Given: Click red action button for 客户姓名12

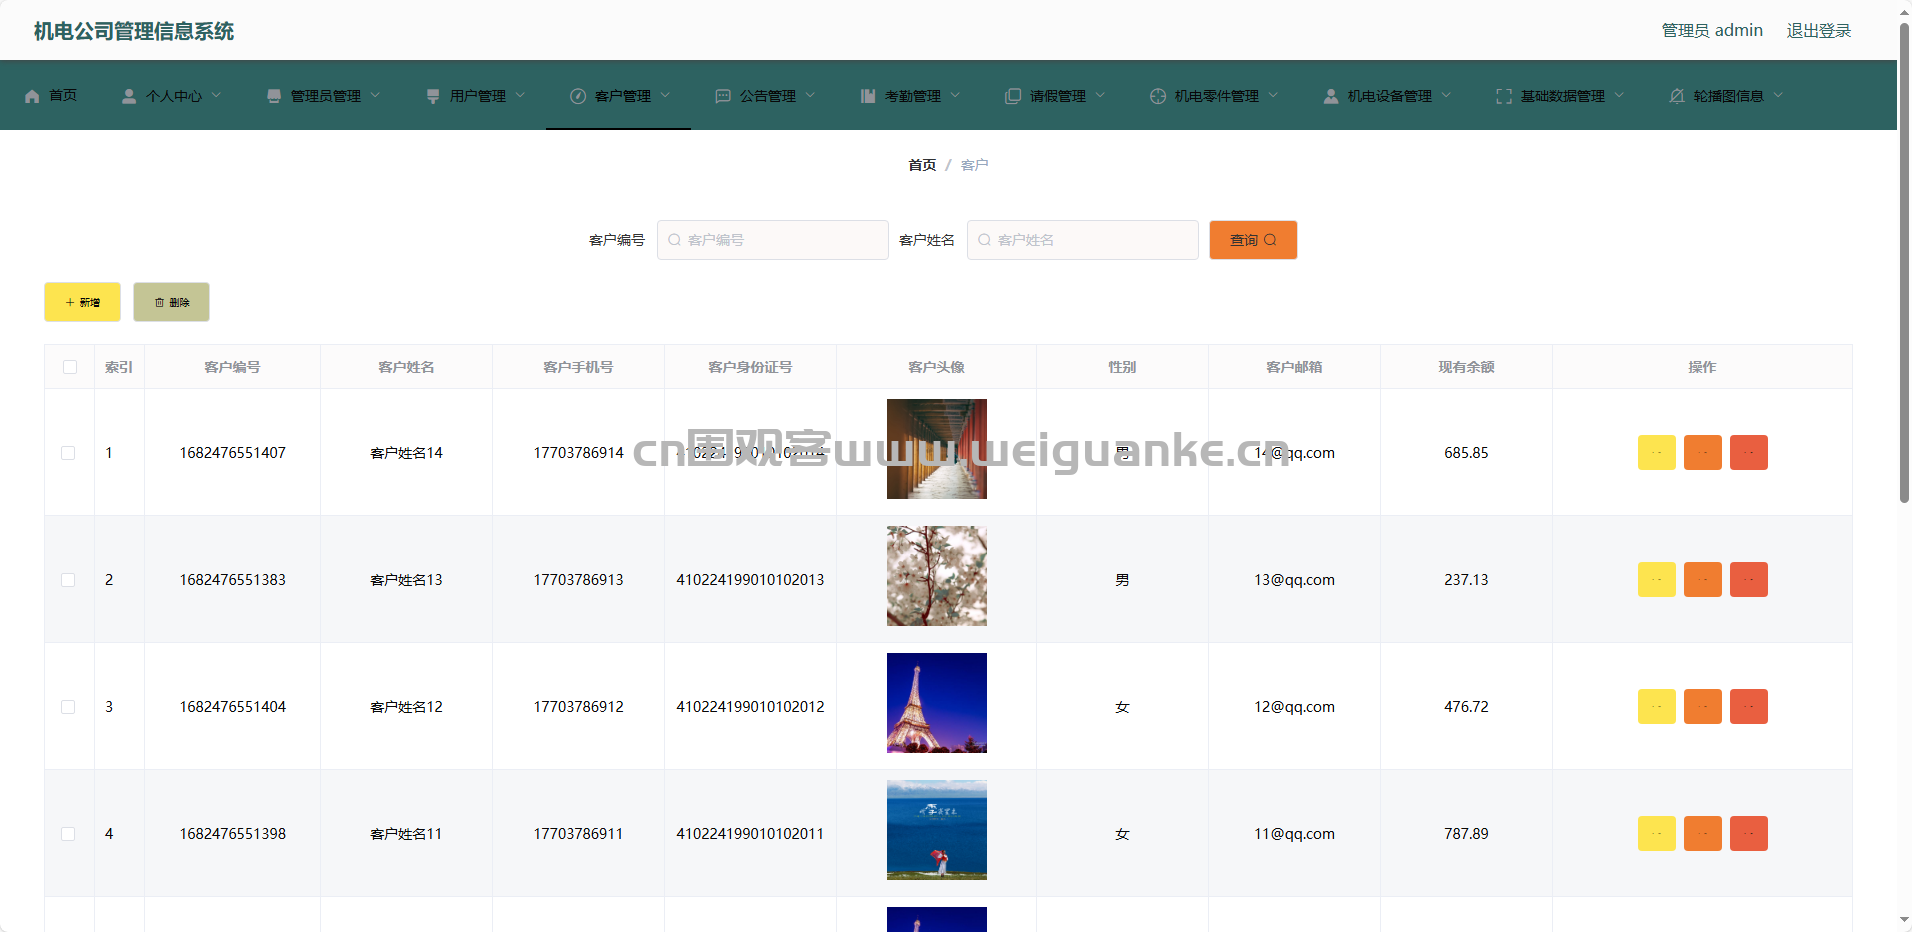Looking at the screenshot, I should 1749,707.
